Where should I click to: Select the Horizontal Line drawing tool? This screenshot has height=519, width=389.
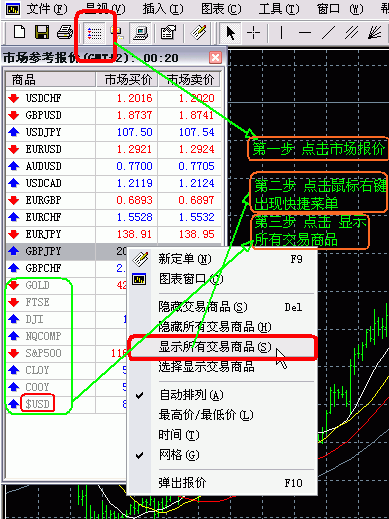(305, 33)
